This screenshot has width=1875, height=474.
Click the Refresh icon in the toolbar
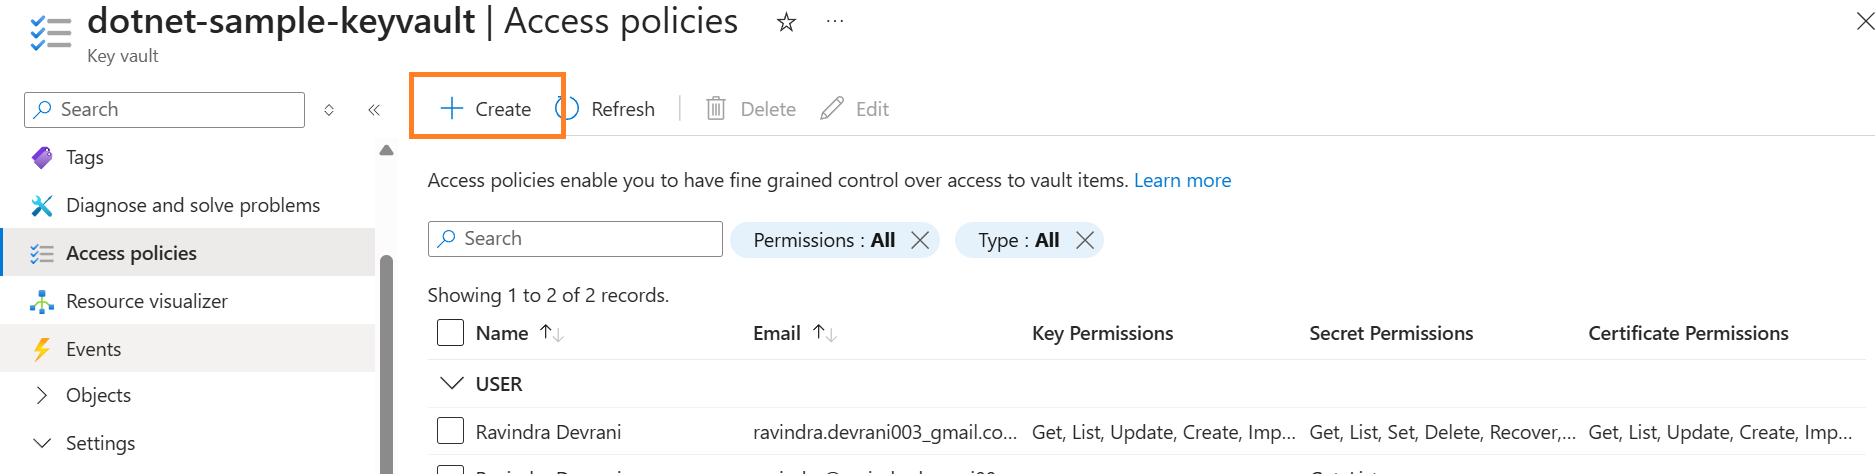568,108
